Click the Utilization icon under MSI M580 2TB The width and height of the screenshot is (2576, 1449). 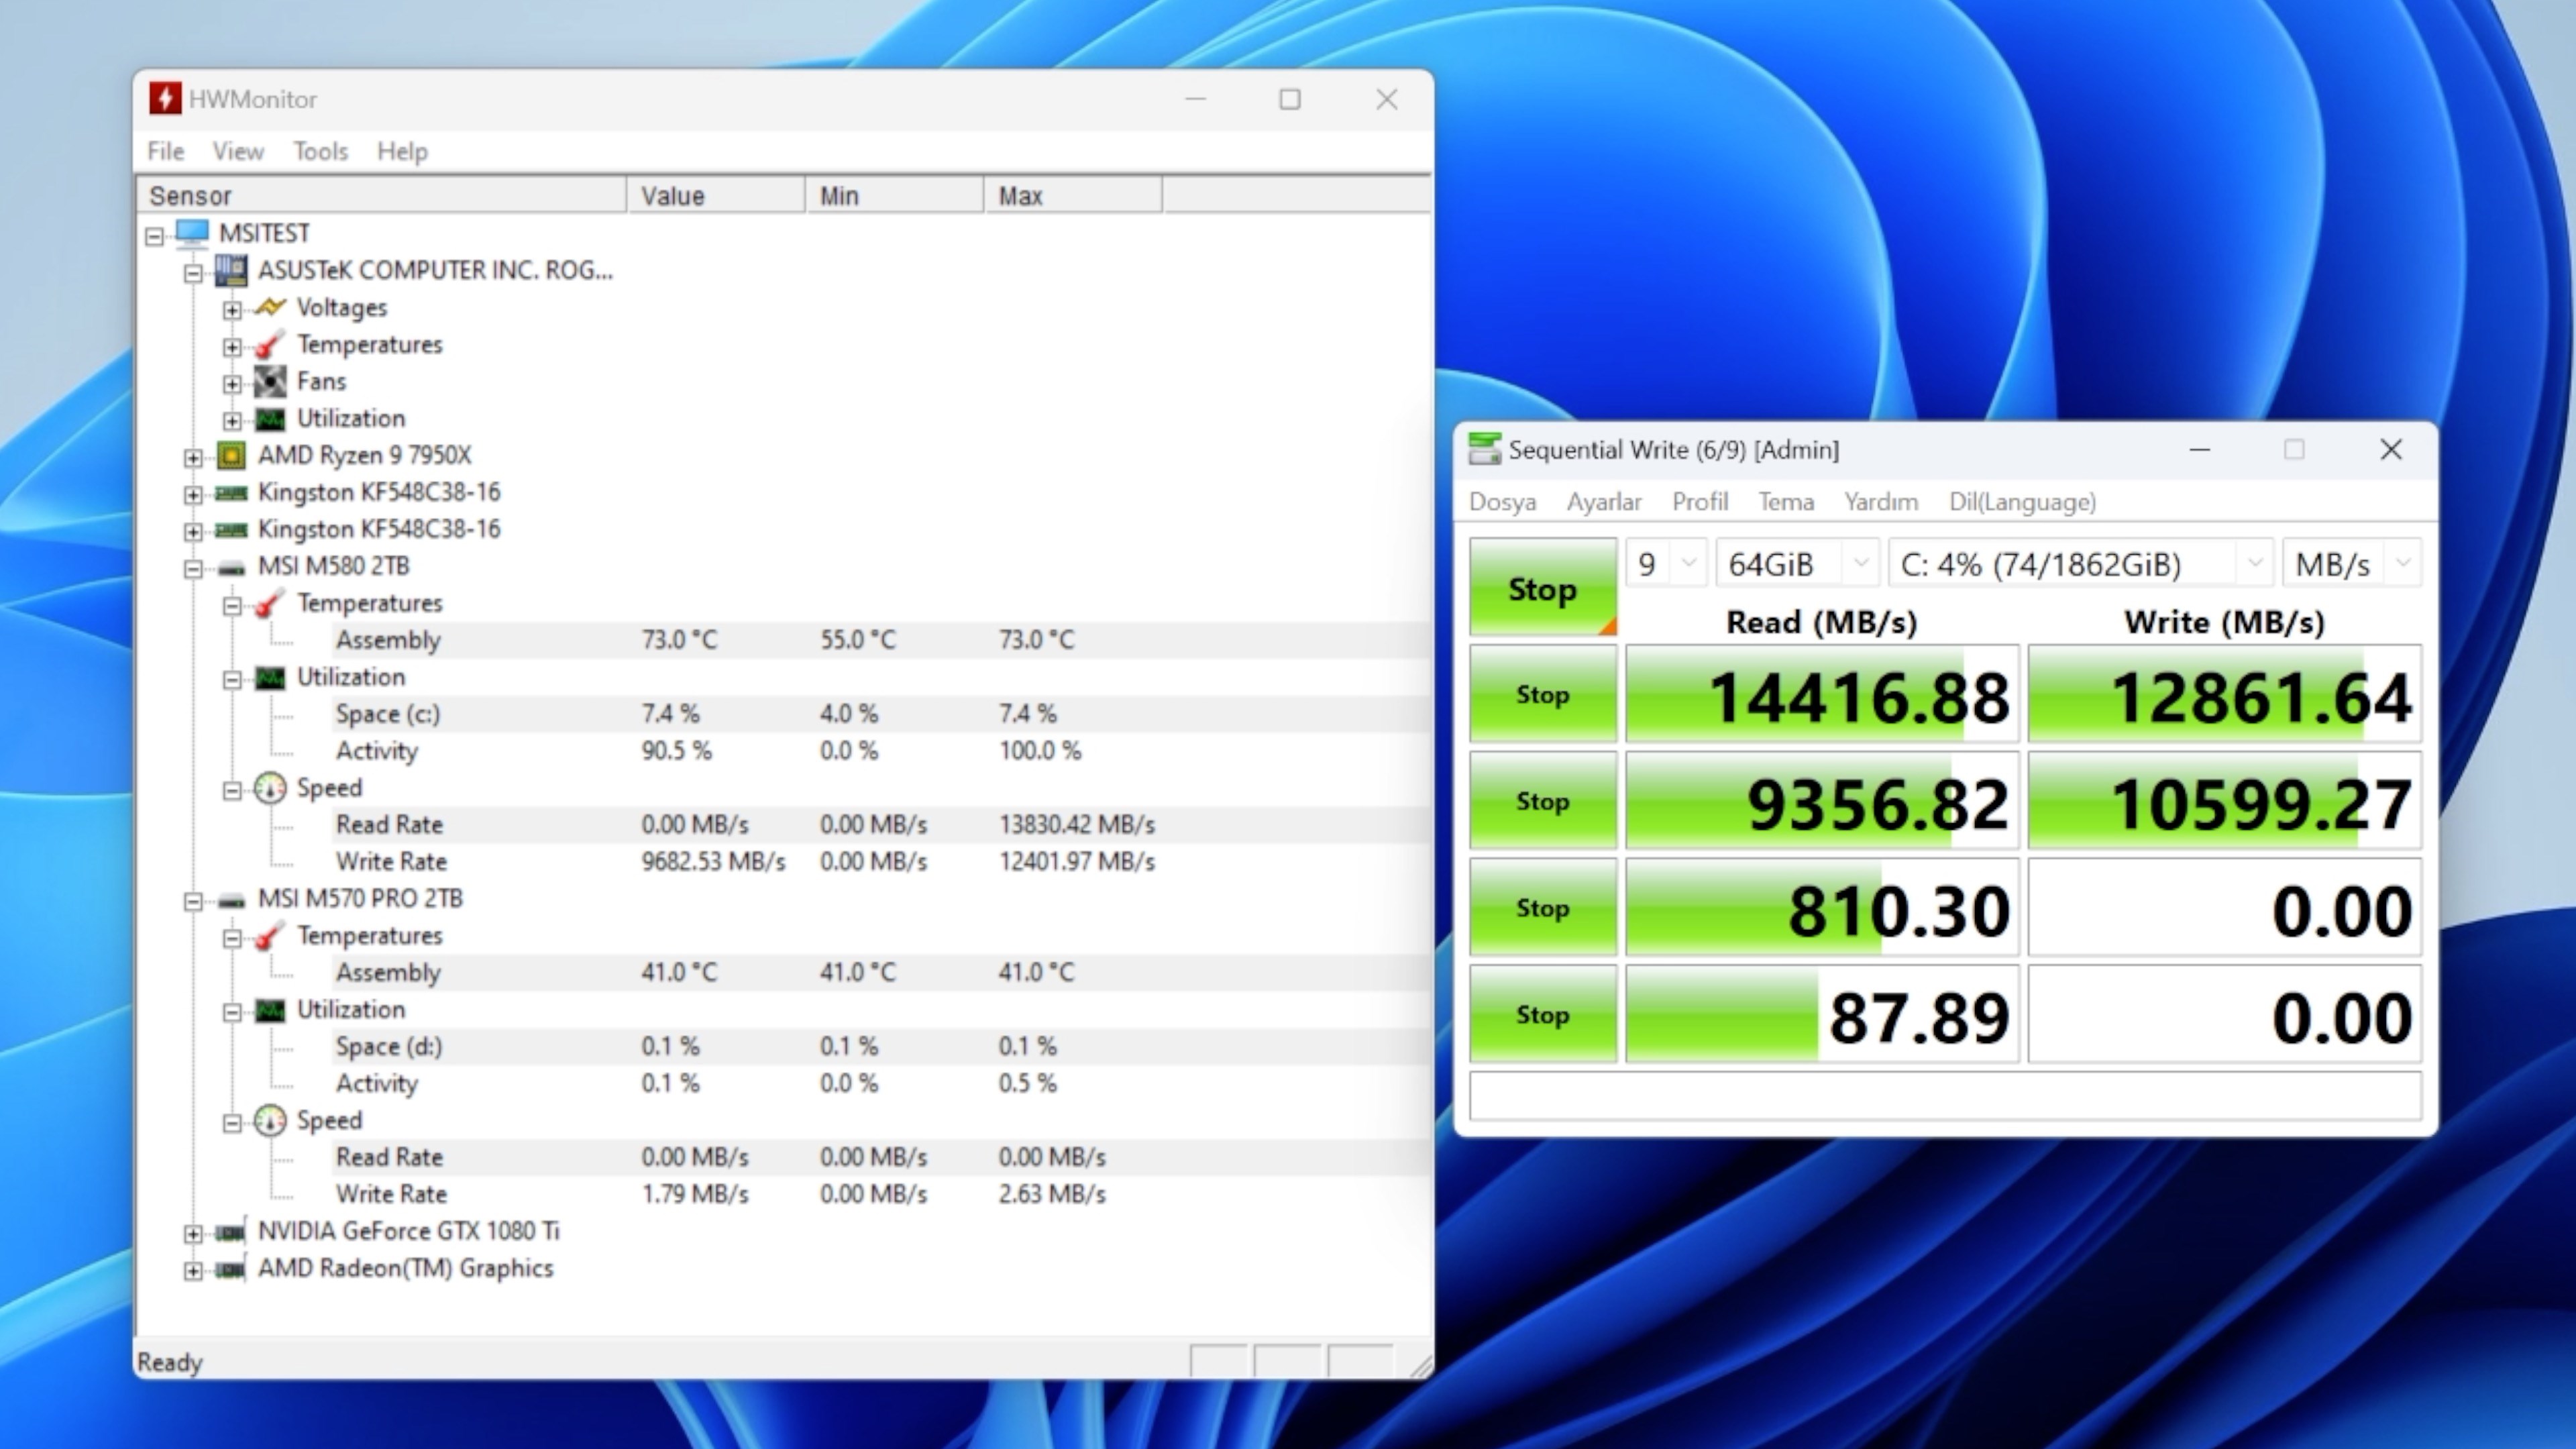pyautogui.click(x=270, y=678)
